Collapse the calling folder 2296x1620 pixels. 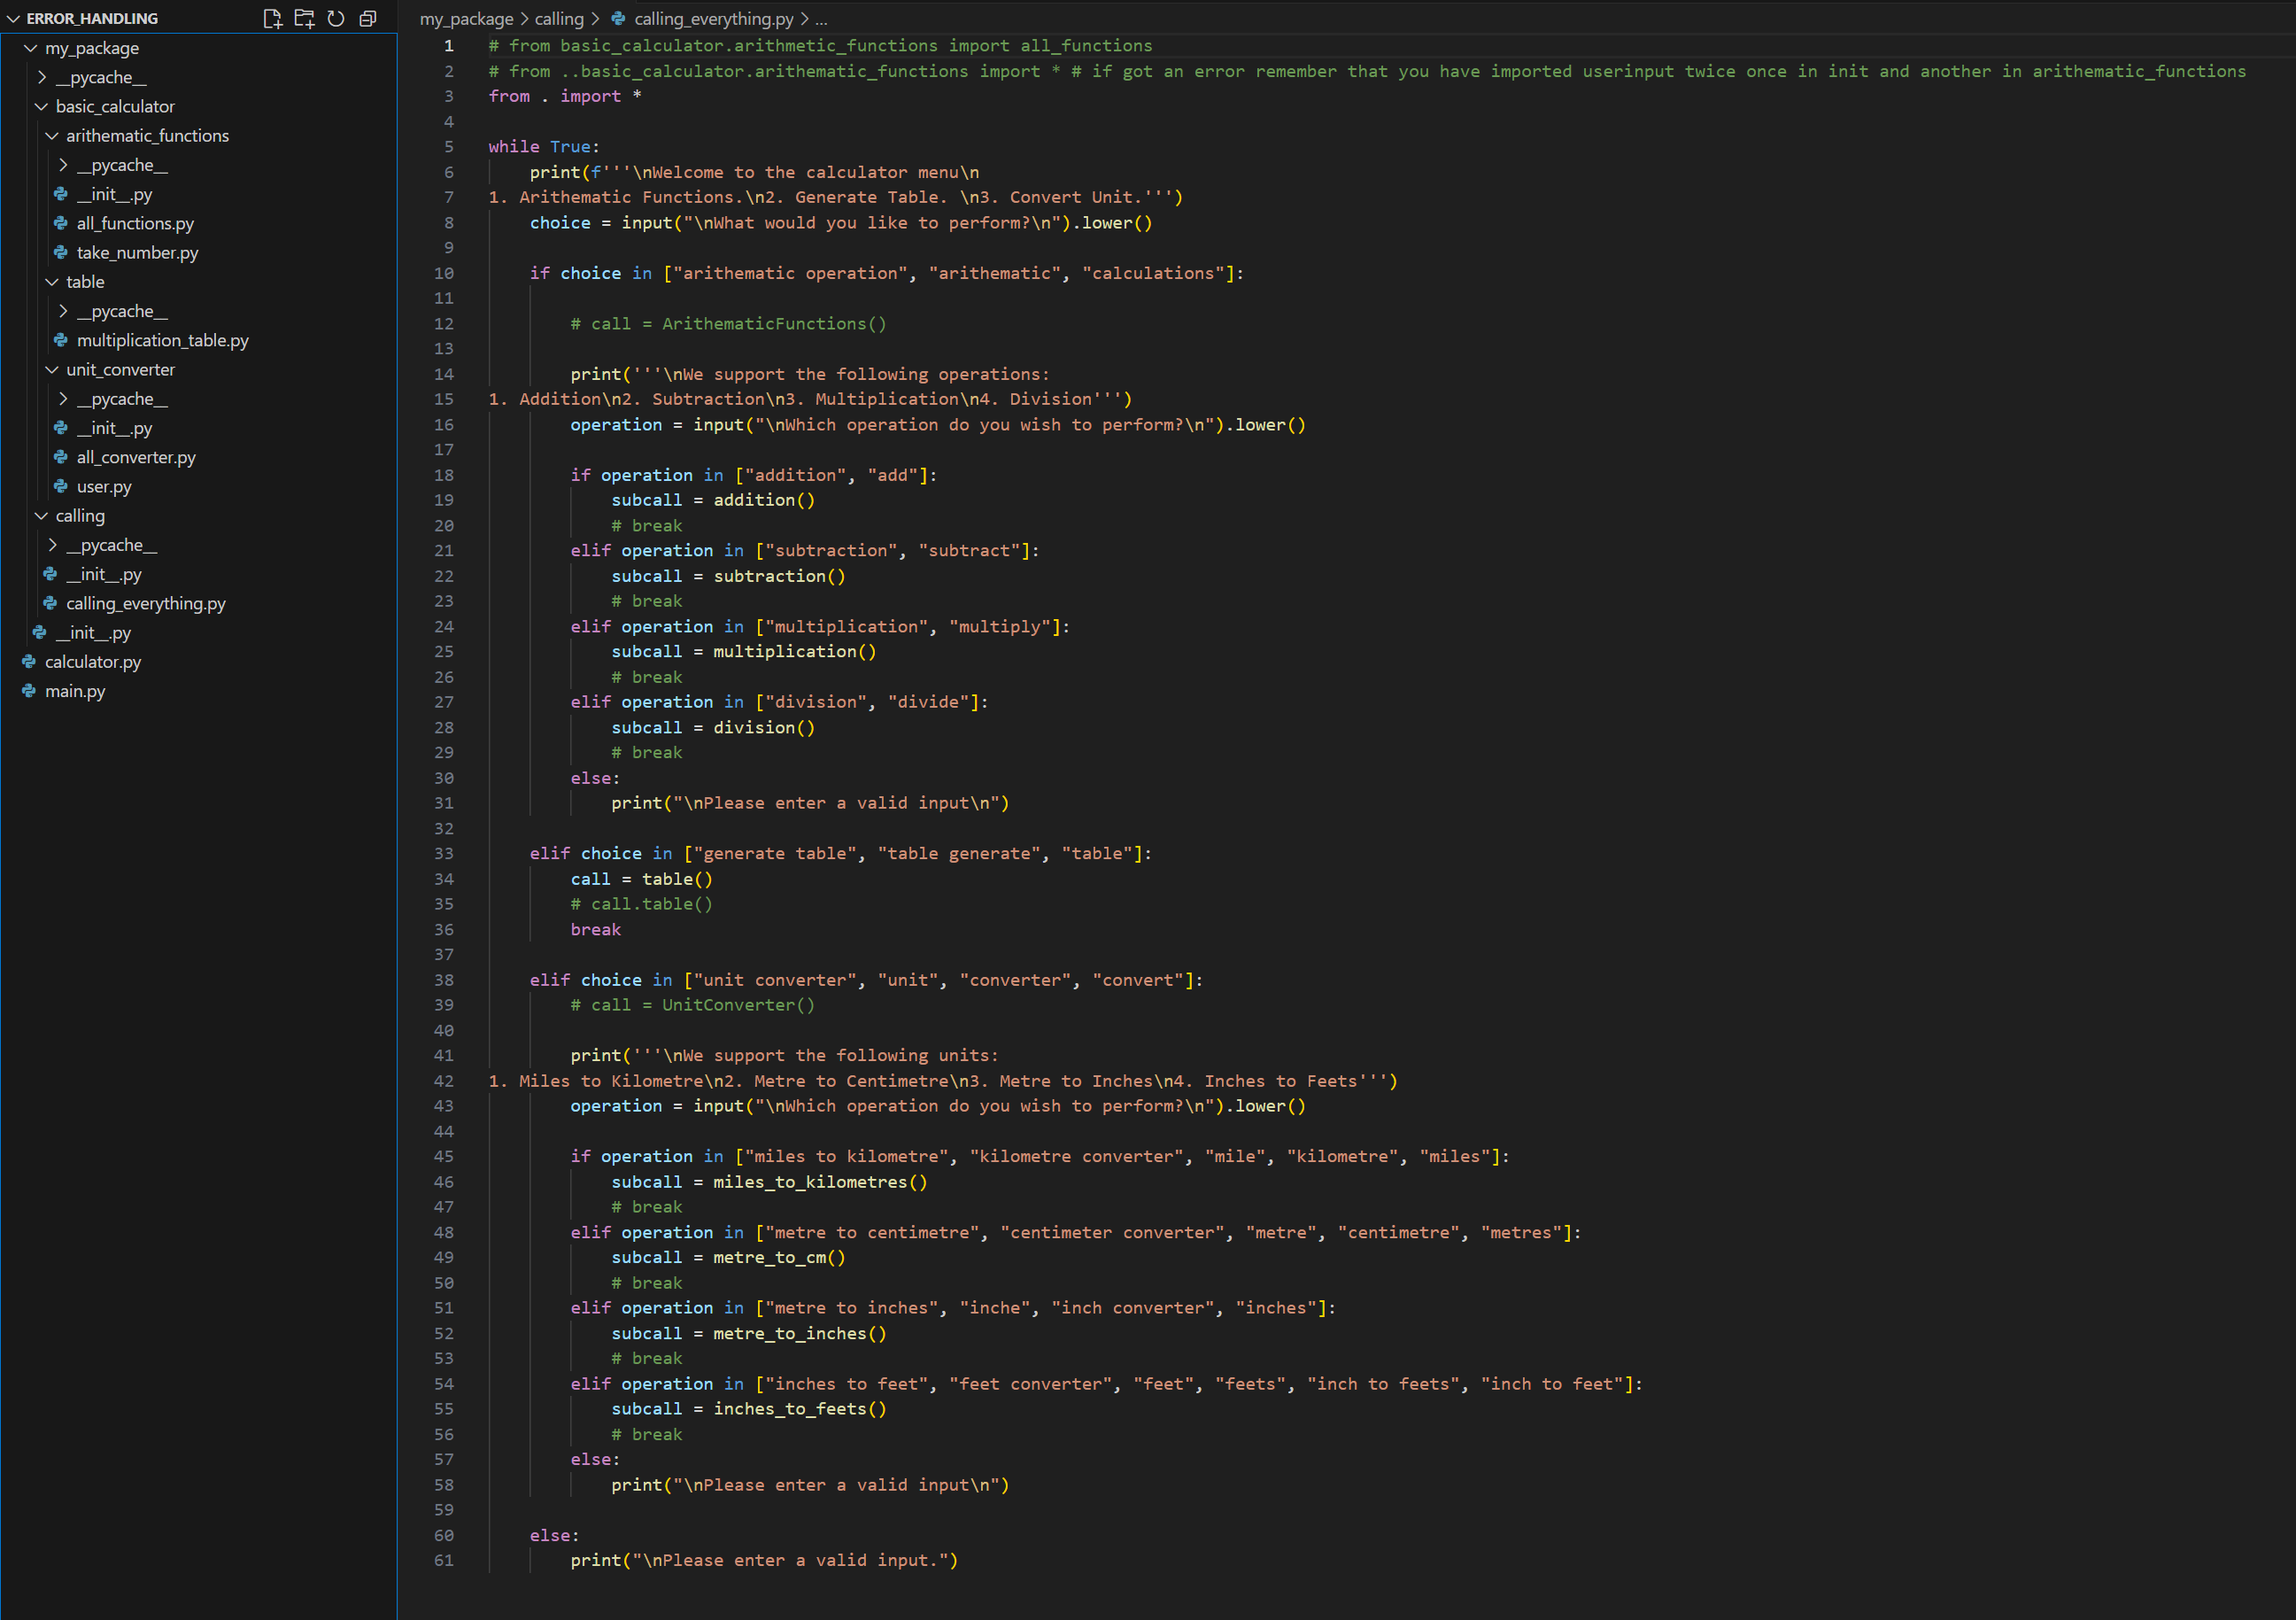click(41, 516)
